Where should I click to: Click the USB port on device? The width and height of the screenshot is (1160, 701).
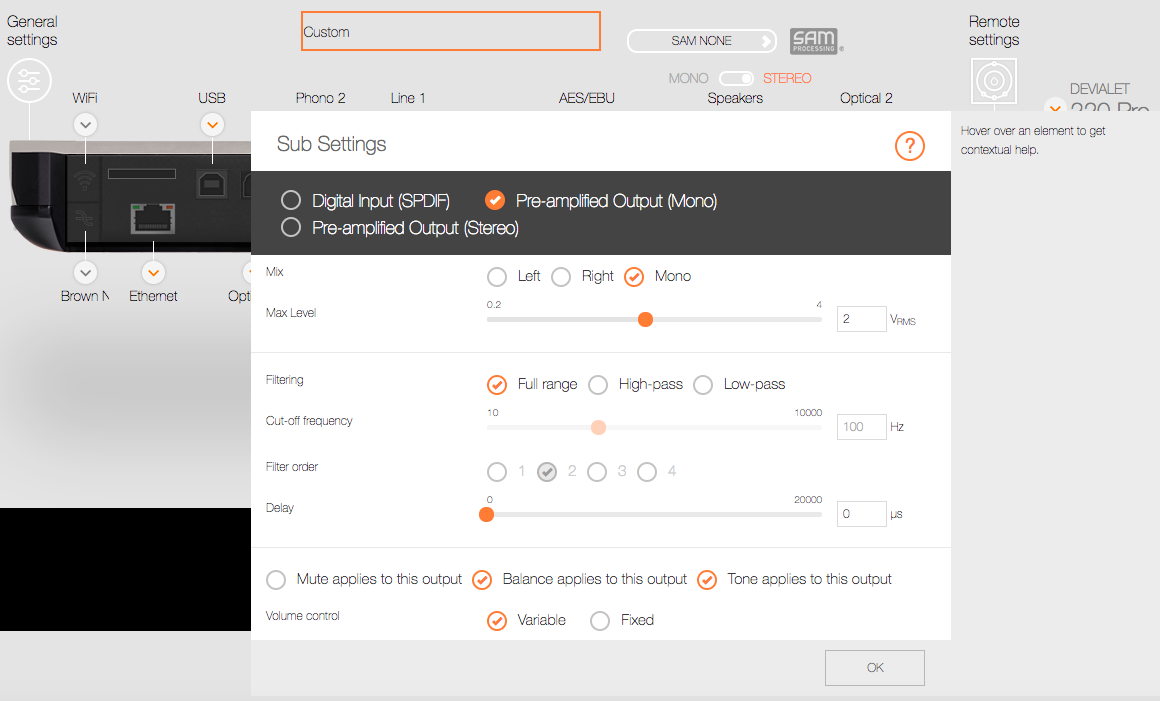point(212,184)
